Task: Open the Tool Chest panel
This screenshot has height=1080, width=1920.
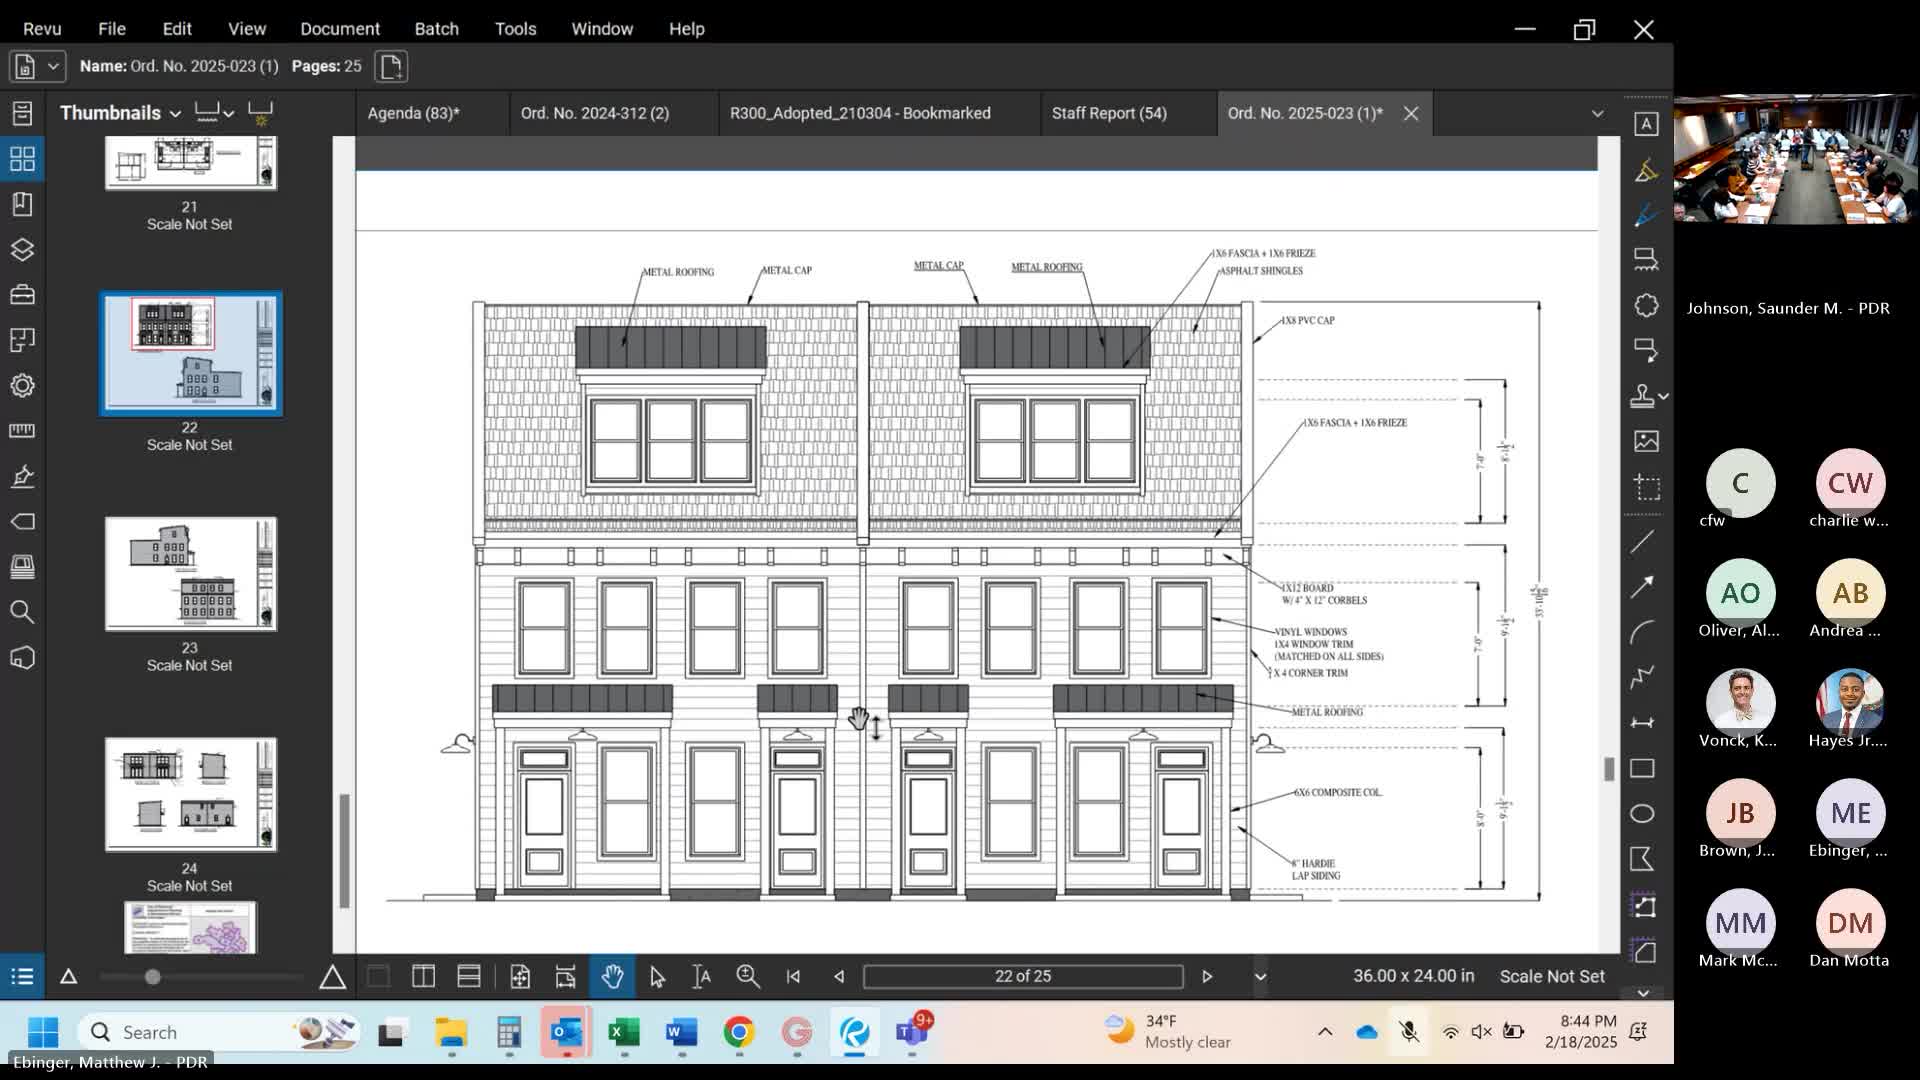Action: [22, 294]
